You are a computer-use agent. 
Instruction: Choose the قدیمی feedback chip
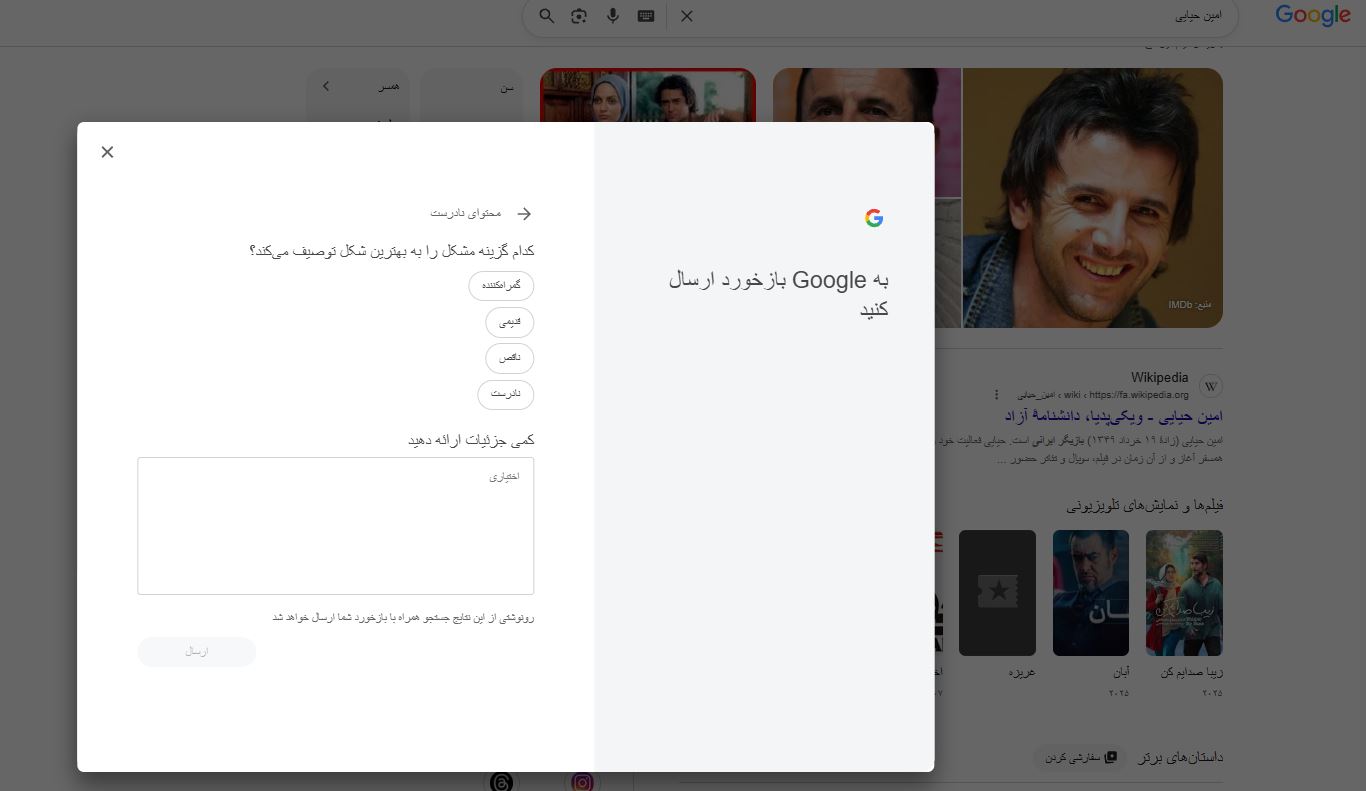click(510, 322)
